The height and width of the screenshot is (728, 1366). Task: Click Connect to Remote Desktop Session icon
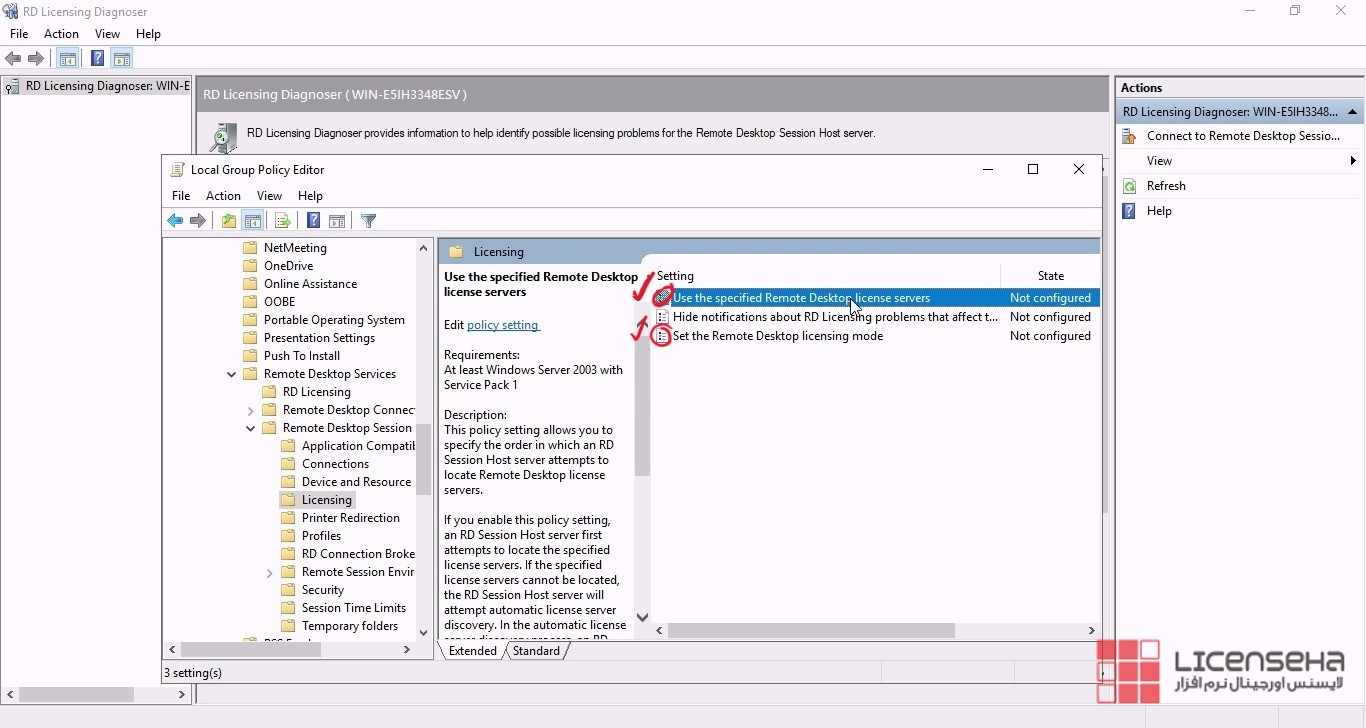[x=1129, y=136]
